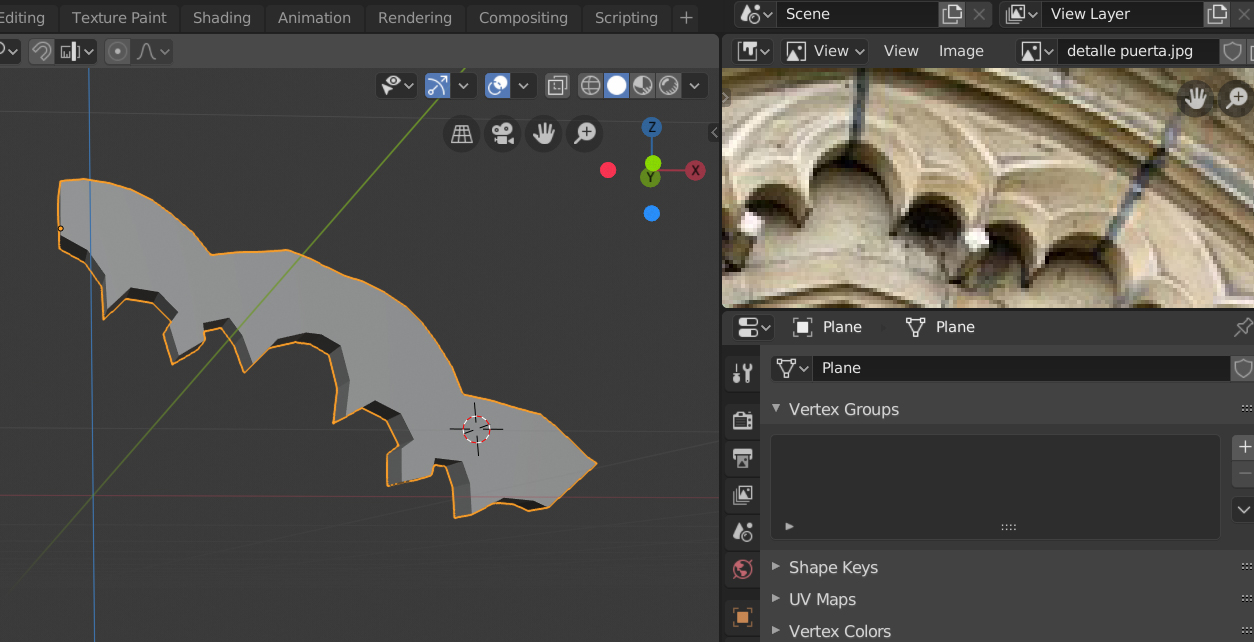Screen dimensions: 1254x642
Task: Toggle viewport overlays display
Action: (498, 85)
